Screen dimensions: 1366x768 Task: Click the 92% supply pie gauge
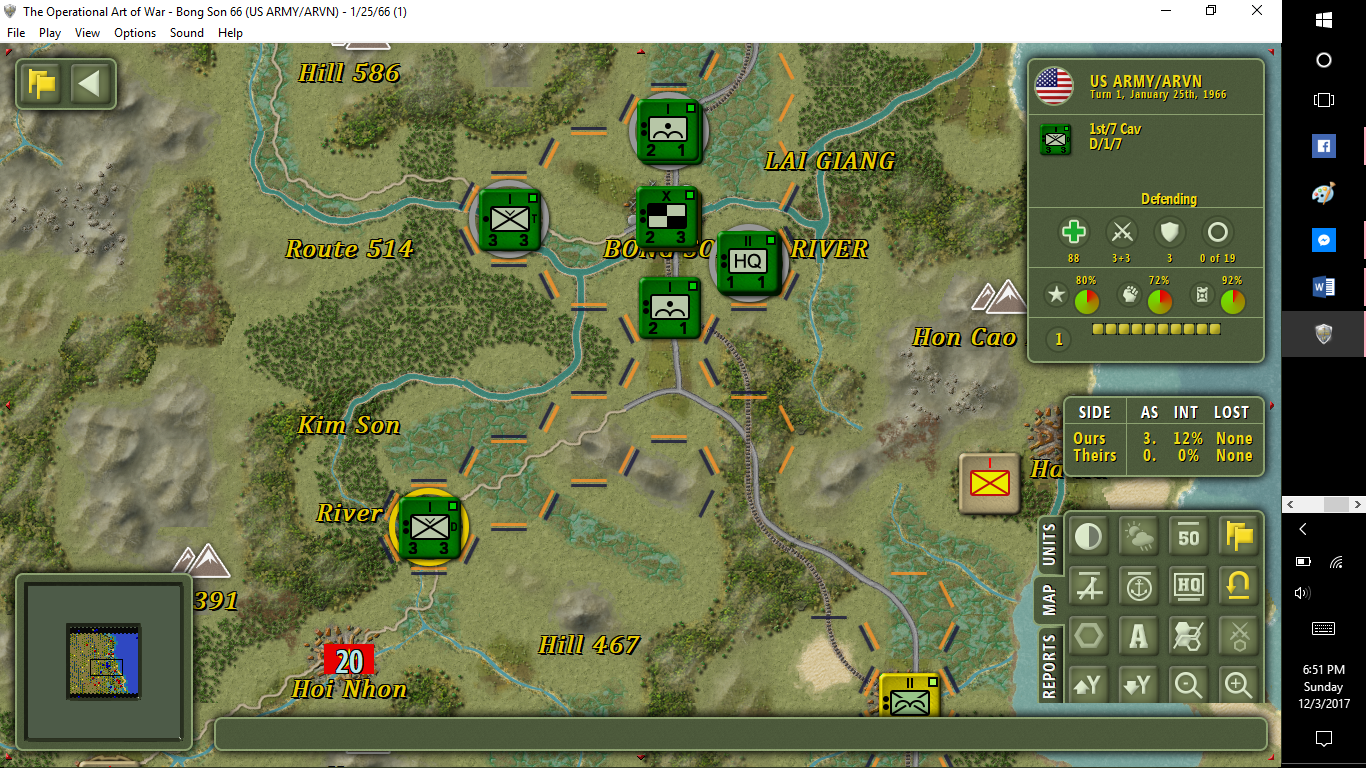[1233, 301]
